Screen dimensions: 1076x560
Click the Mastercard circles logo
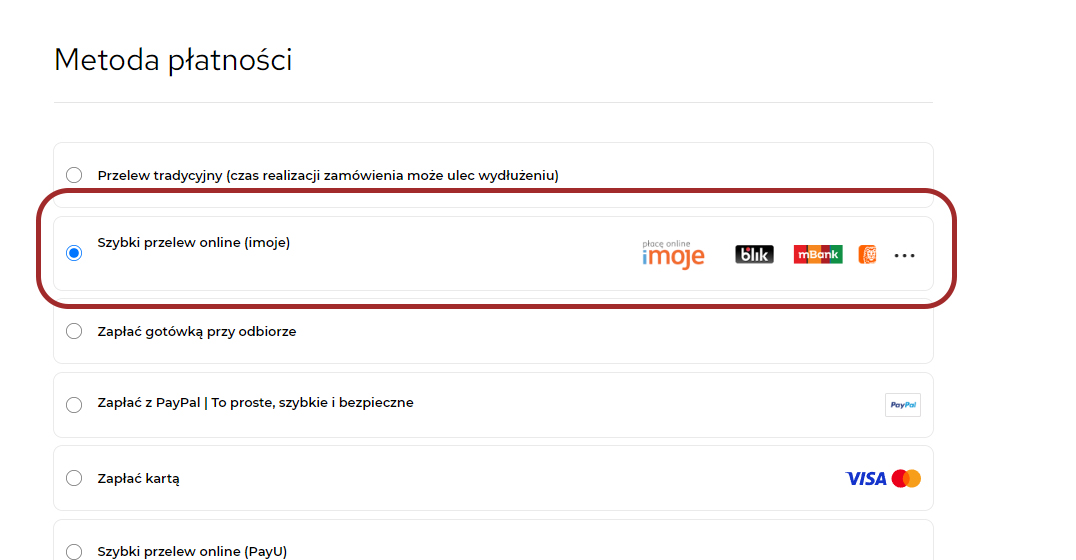[x=907, y=478]
